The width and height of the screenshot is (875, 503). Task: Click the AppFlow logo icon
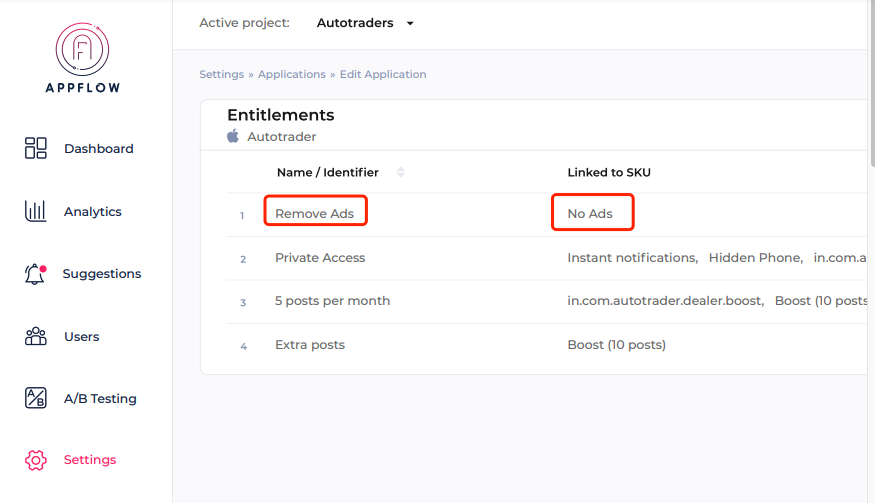(x=83, y=49)
